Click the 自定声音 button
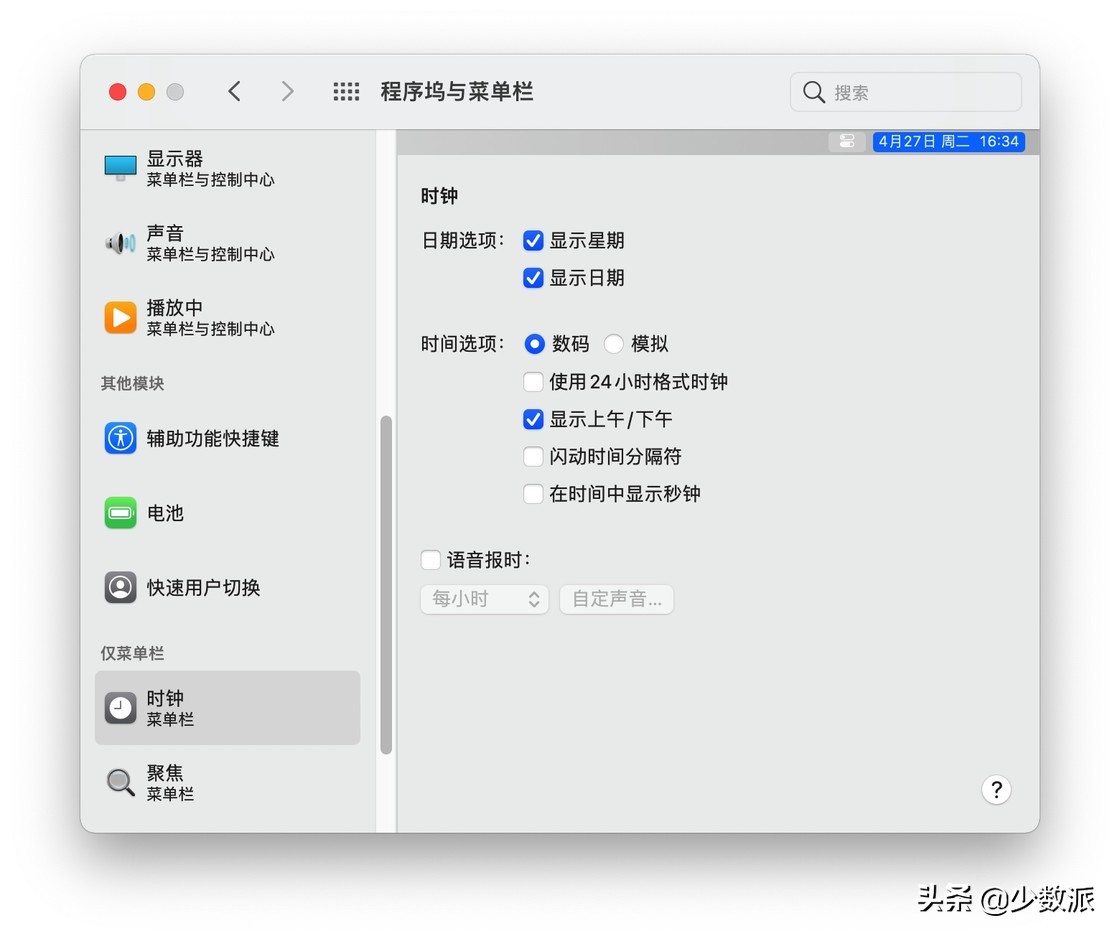 coord(616,599)
